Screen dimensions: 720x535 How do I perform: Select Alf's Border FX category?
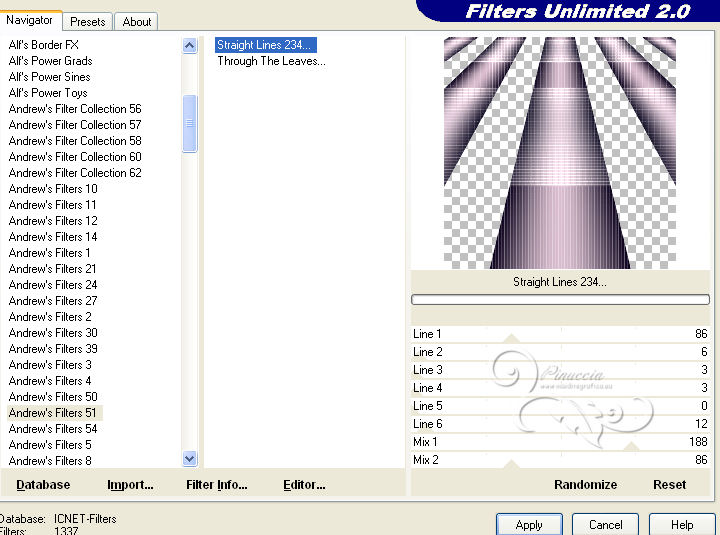tap(44, 45)
